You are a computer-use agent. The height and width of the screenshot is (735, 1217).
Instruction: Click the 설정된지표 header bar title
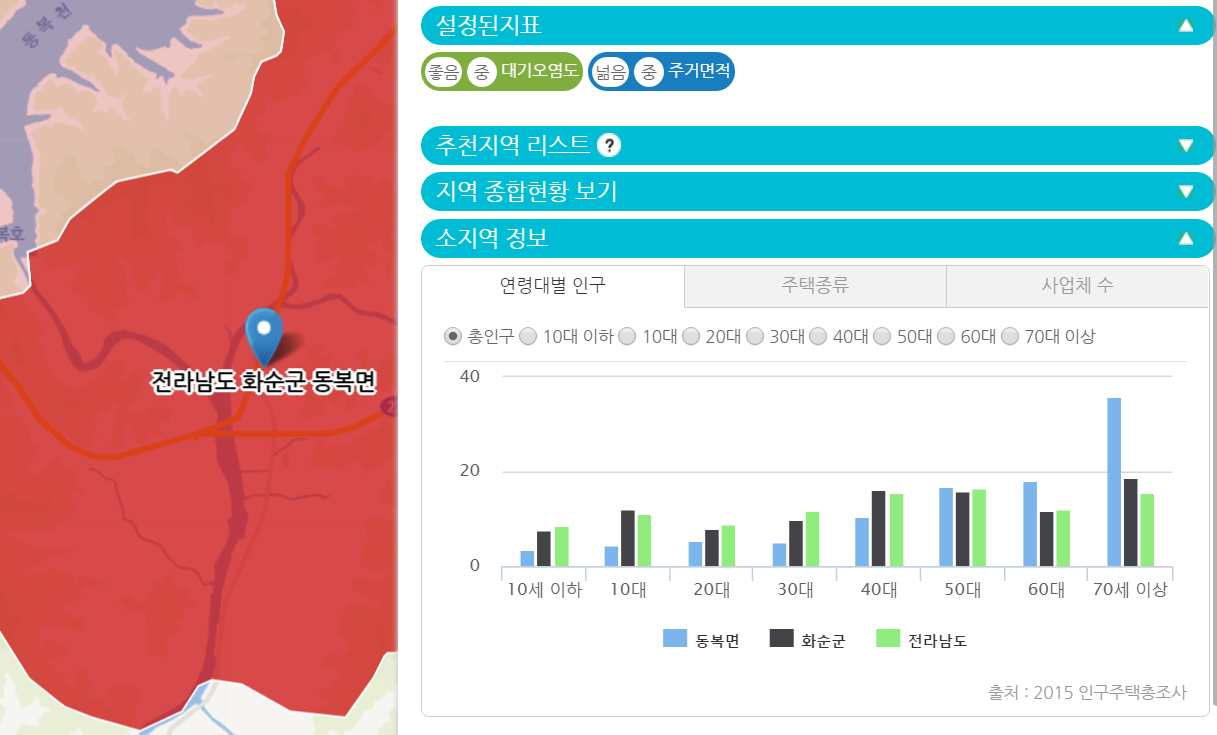489,26
